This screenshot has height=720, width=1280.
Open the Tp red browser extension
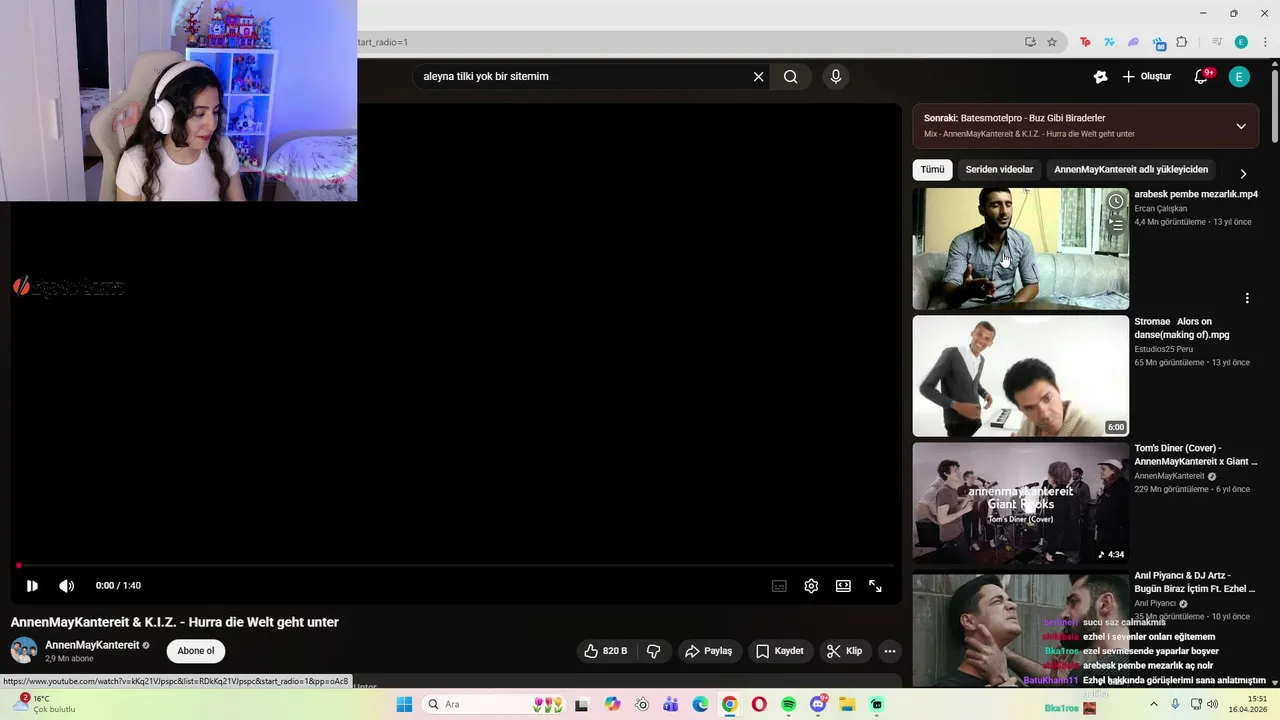coord(1085,42)
